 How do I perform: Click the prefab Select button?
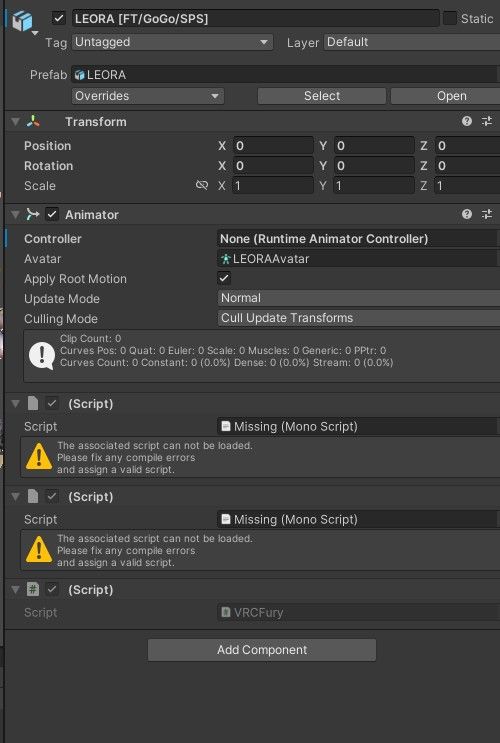(x=322, y=96)
